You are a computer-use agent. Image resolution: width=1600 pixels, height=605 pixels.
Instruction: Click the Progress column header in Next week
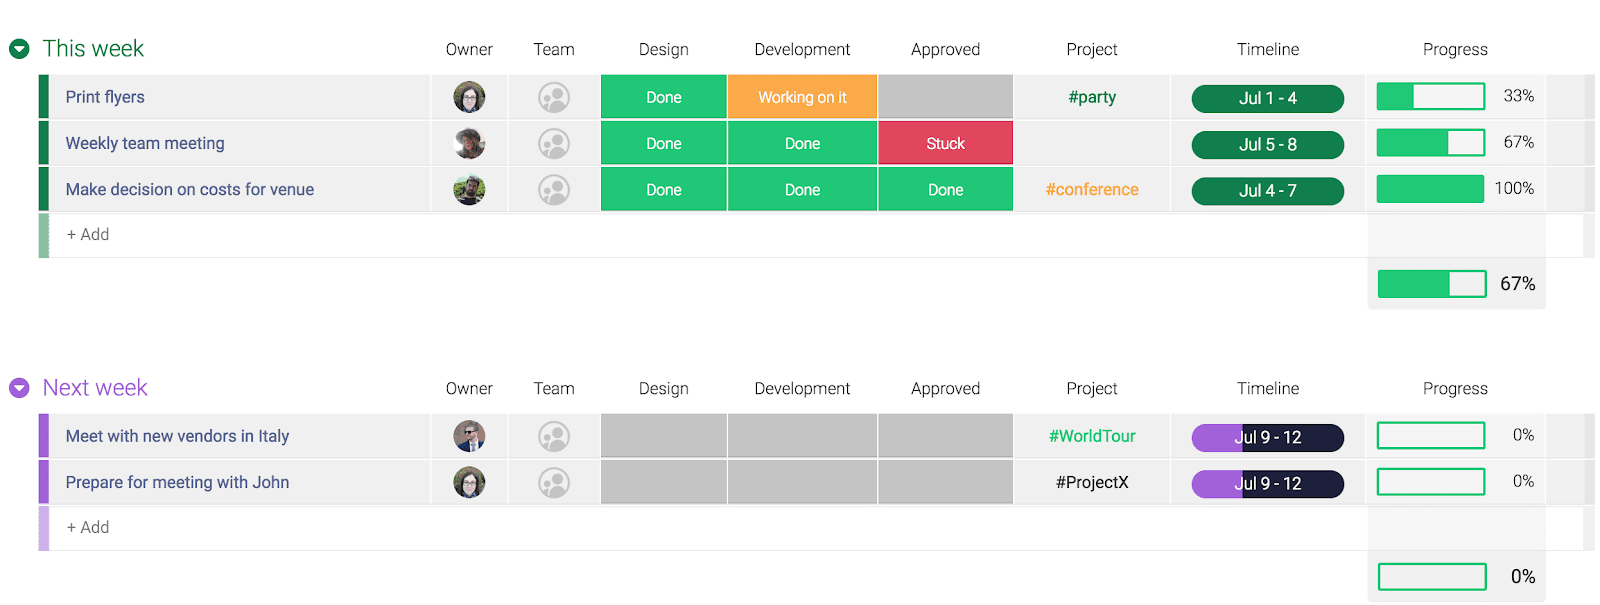coord(1454,388)
